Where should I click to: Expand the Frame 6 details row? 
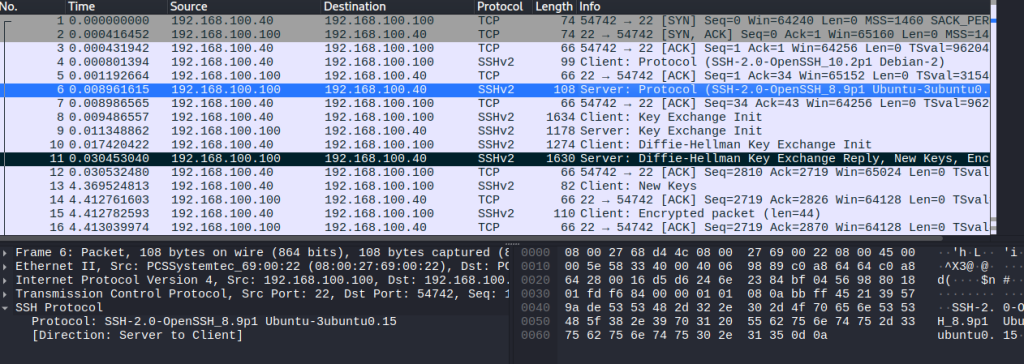coord(6,252)
